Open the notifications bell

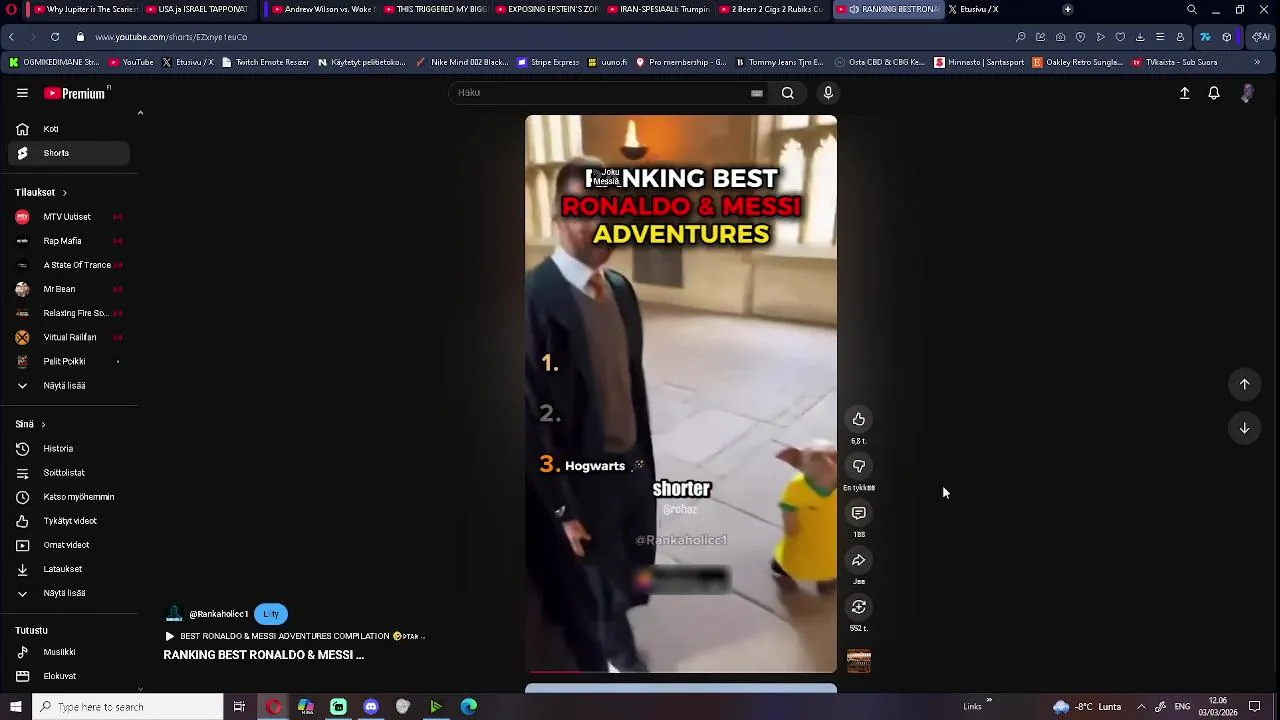(x=1214, y=93)
